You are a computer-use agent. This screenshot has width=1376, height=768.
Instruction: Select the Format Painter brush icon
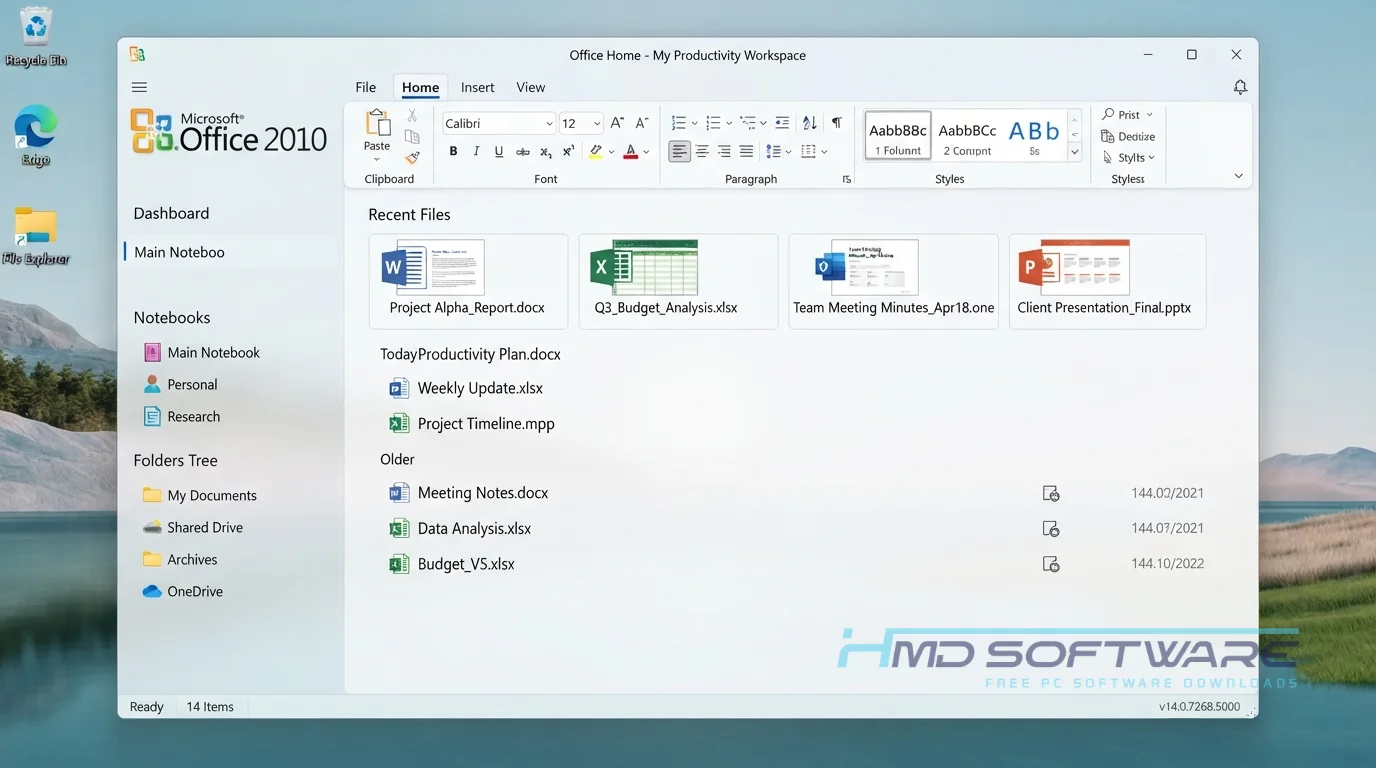click(x=412, y=158)
